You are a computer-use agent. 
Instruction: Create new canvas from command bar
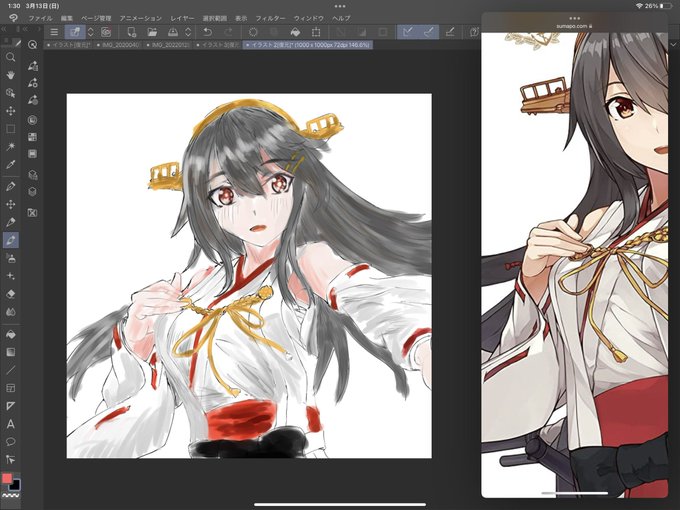131,32
